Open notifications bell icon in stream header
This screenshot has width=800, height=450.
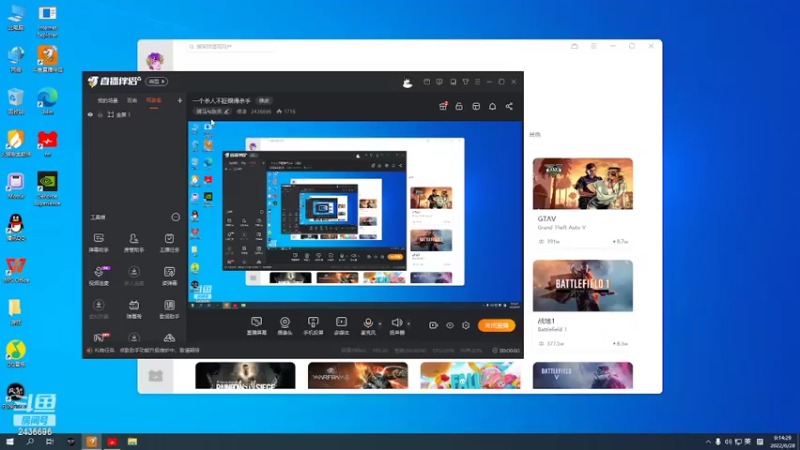coord(492,106)
